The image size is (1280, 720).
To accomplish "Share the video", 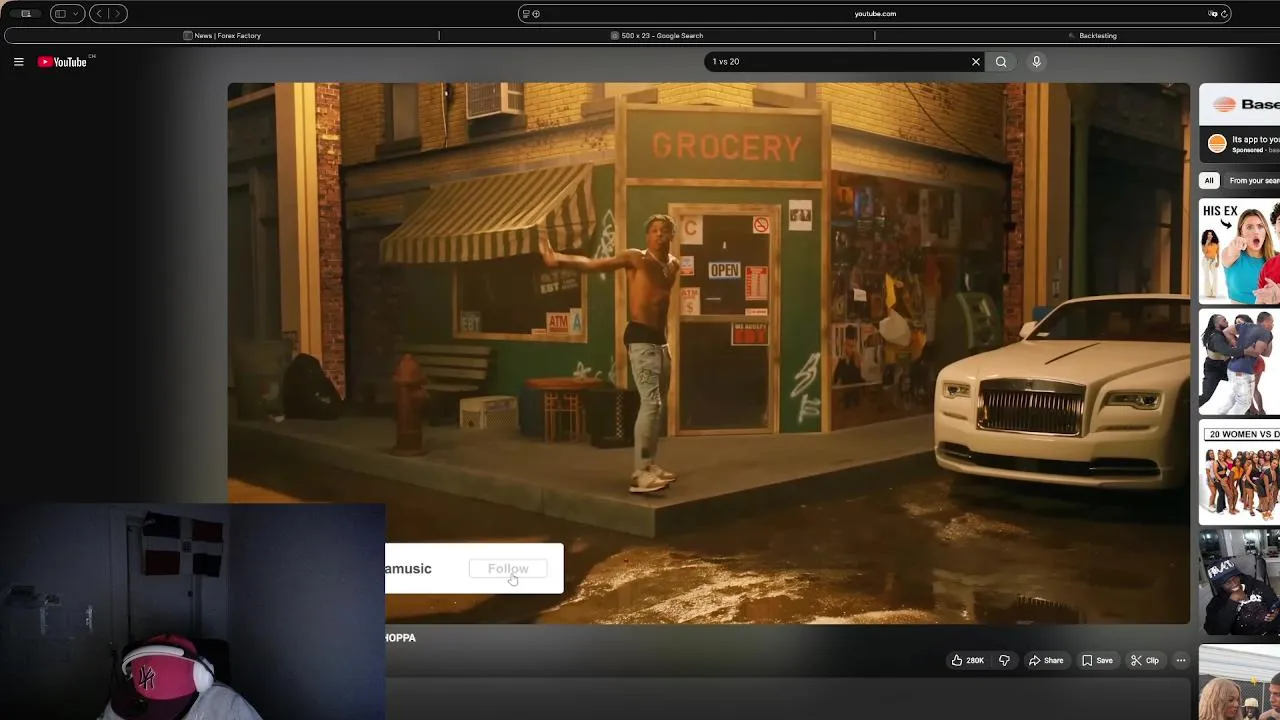I will click(1046, 660).
